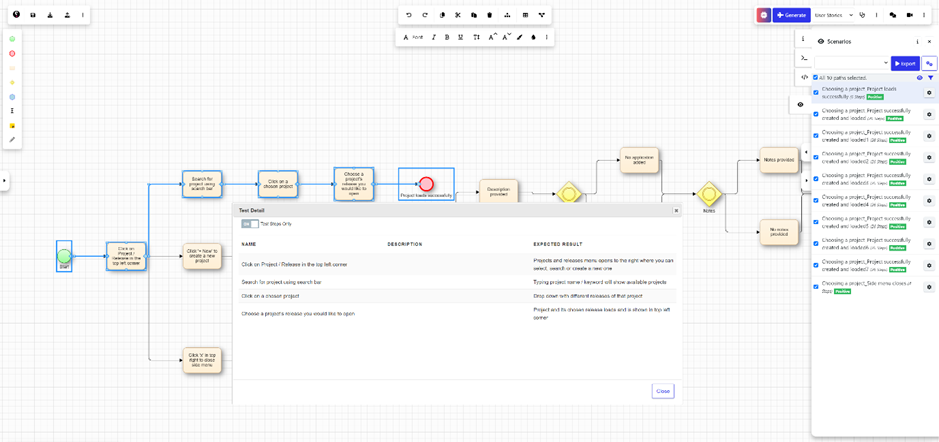Viewport: 939px width, 442px height.
Task: Uncheck the Project successfully created and loaded1 checkbox
Action: [816, 135]
